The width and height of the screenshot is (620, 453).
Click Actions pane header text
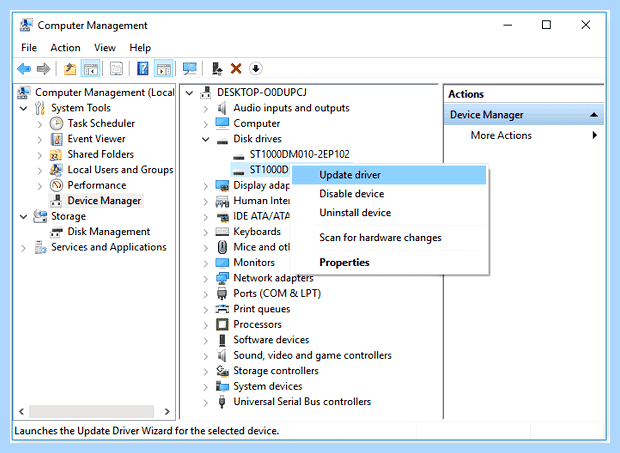466,94
